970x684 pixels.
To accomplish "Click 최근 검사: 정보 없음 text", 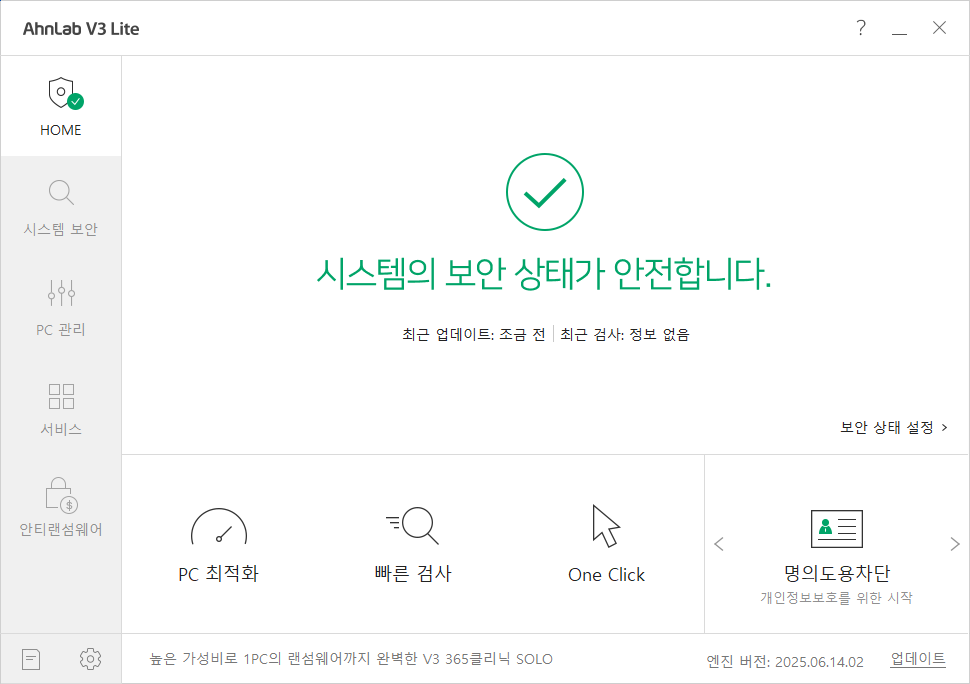I will pos(625,335).
